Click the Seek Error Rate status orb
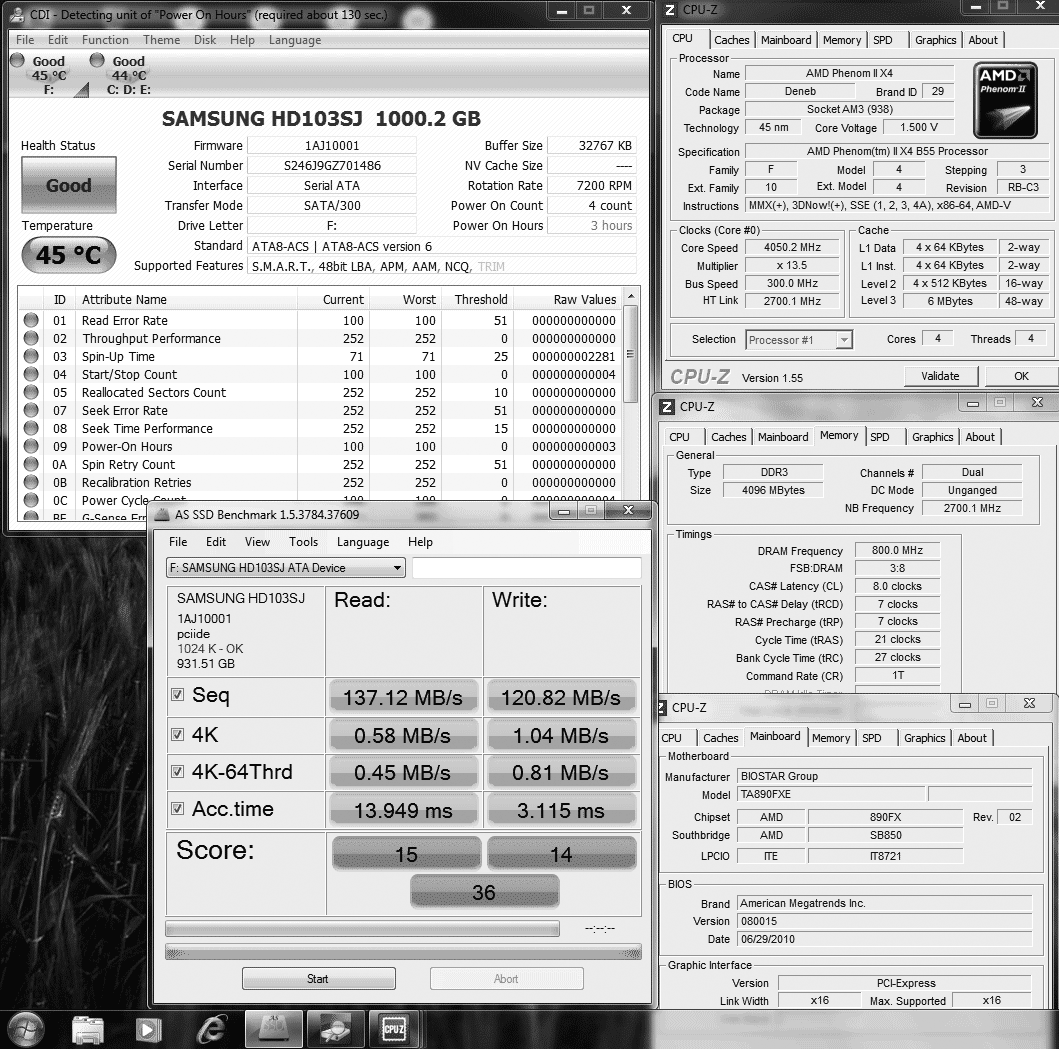 pos(31,410)
